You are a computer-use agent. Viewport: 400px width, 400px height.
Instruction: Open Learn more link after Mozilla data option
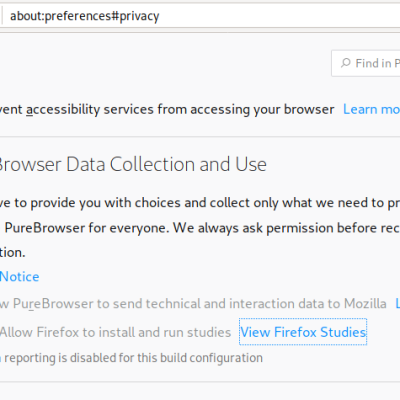(397, 304)
